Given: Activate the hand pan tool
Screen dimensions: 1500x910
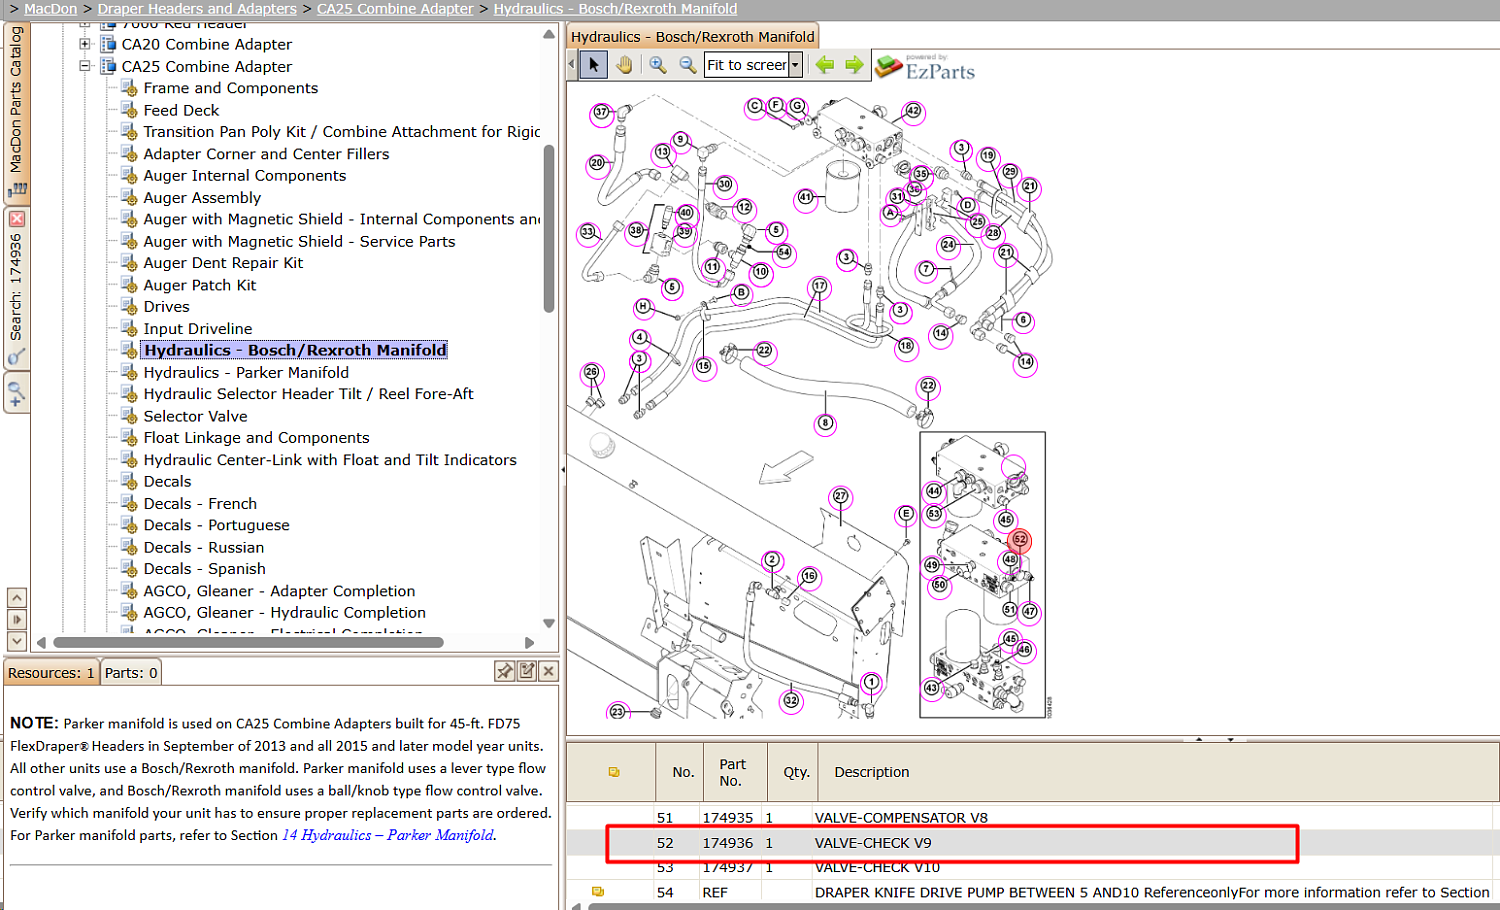Looking at the screenshot, I should (x=625, y=65).
